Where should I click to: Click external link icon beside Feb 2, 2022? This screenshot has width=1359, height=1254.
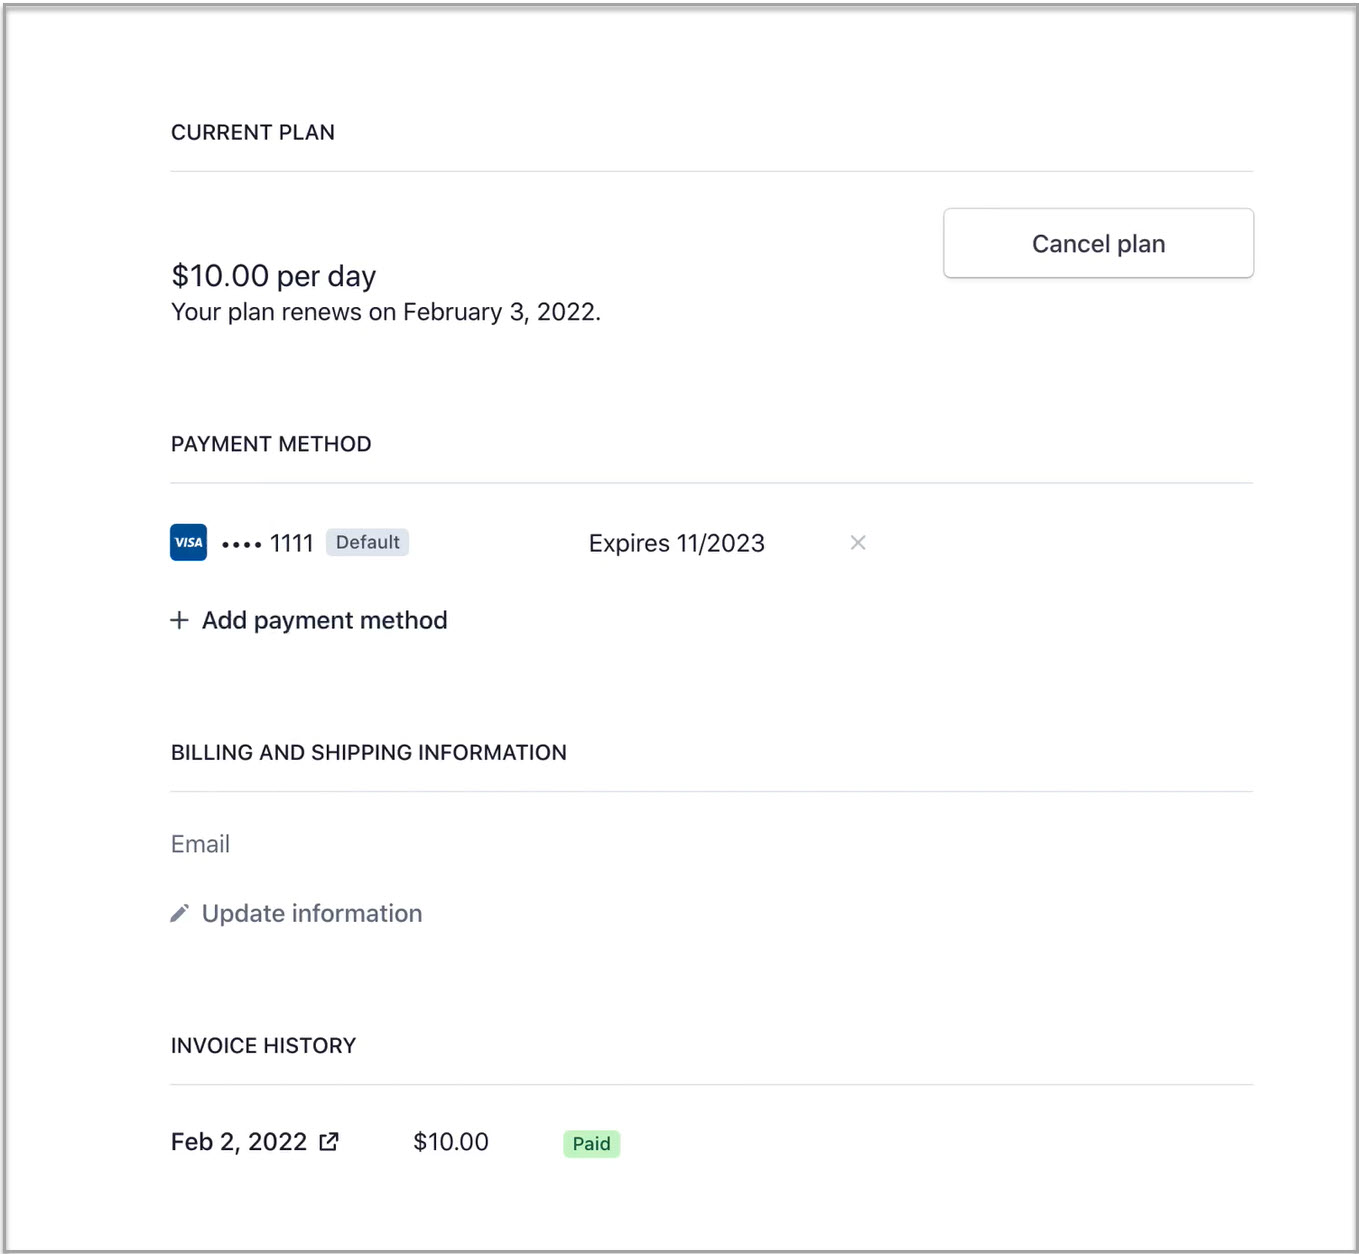pos(329,1142)
